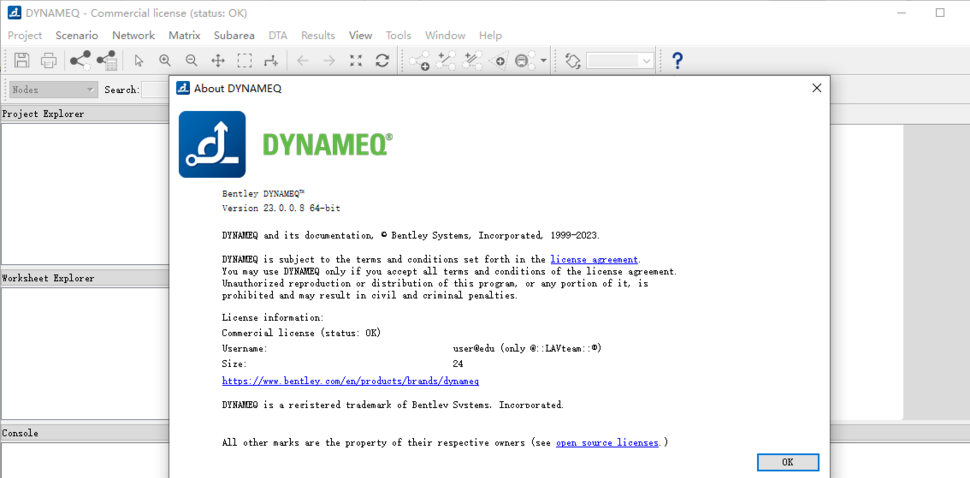Image resolution: width=970 pixels, height=478 pixels.
Task: Open the Tools menu
Action: 398,35
